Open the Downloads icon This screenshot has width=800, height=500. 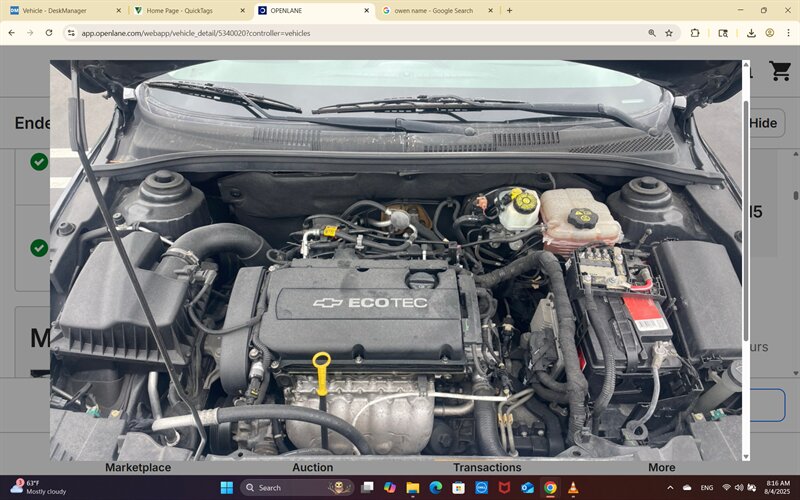[x=751, y=33]
